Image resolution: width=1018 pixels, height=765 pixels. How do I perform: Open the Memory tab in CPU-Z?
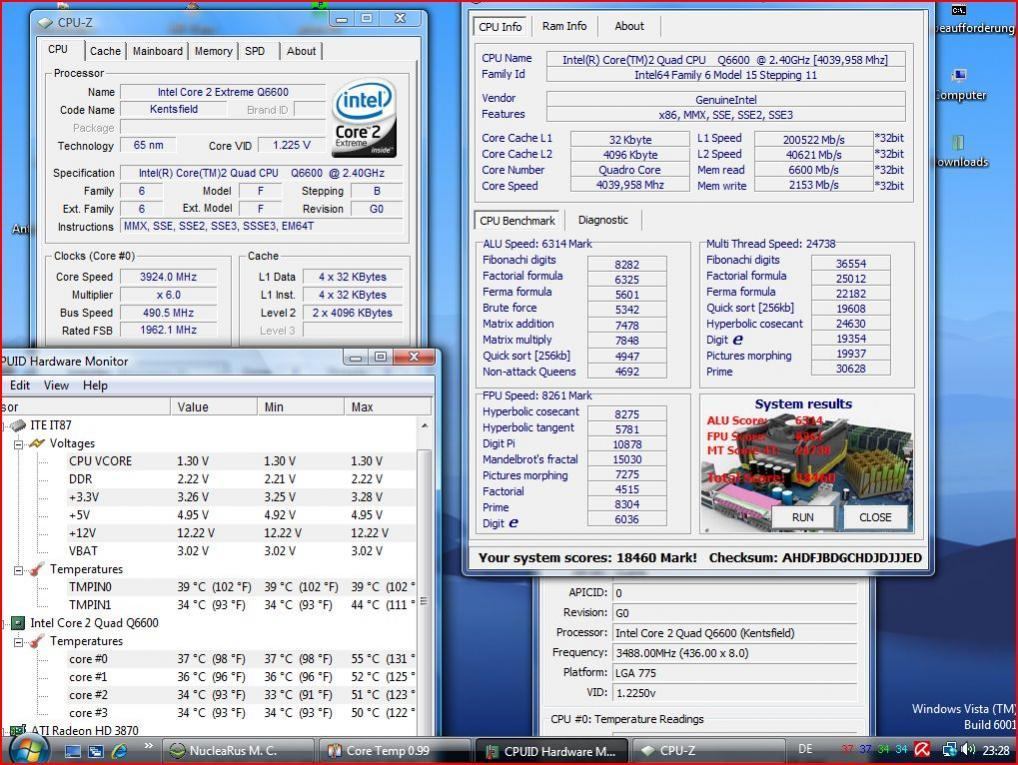pyautogui.click(x=214, y=51)
